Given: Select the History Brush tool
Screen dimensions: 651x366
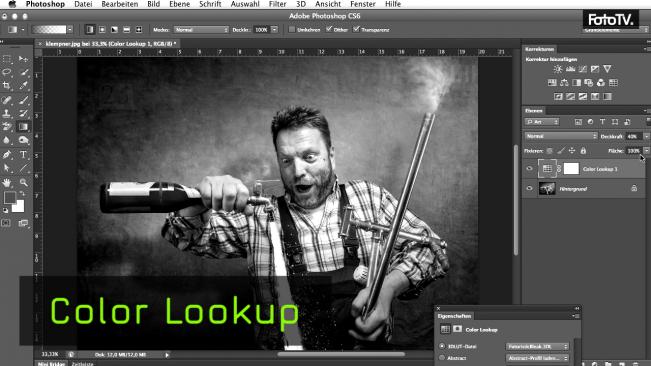Looking at the screenshot, I should click(23, 113).
